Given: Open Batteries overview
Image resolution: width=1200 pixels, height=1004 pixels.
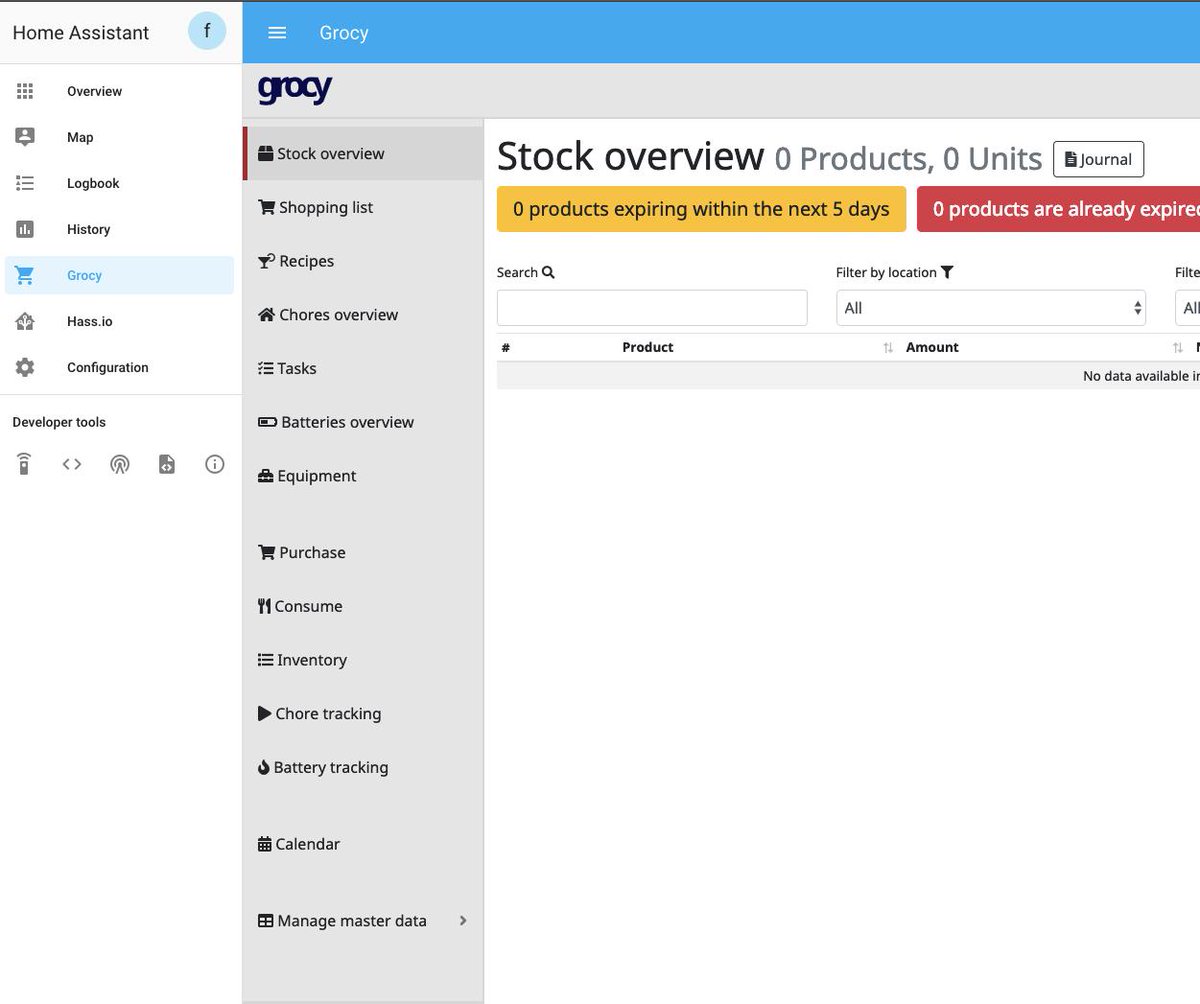Looking at the screenshot, I should [363, 422].
